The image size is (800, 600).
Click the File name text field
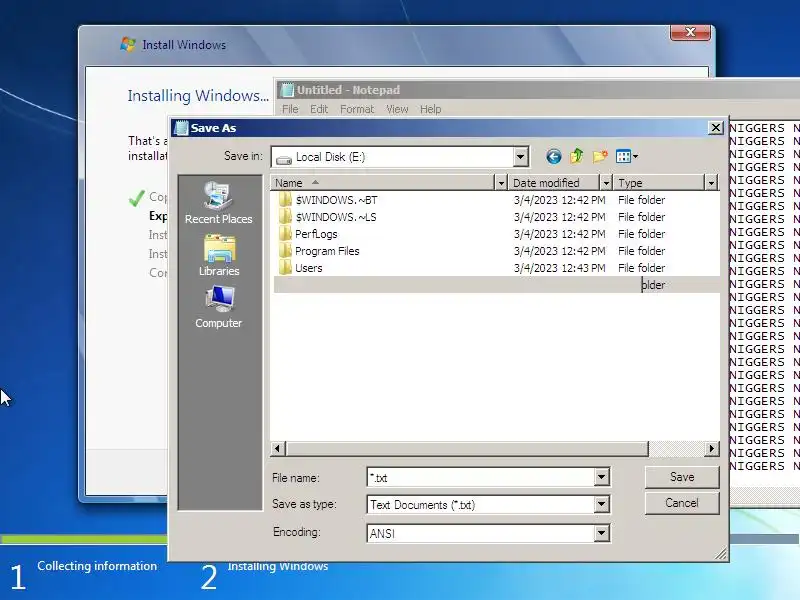(x=481, y=478)
